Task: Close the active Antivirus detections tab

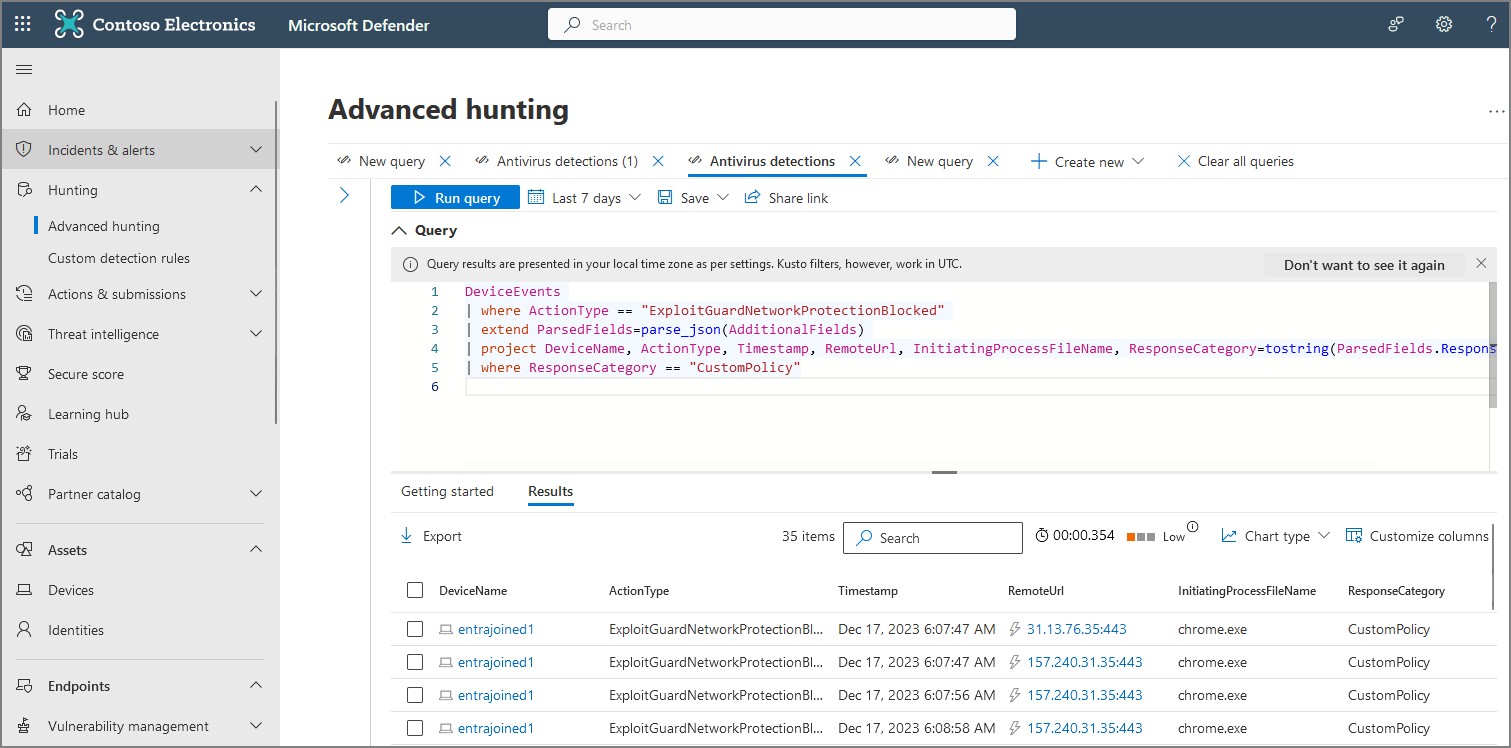Action: [x=855, y=161]
